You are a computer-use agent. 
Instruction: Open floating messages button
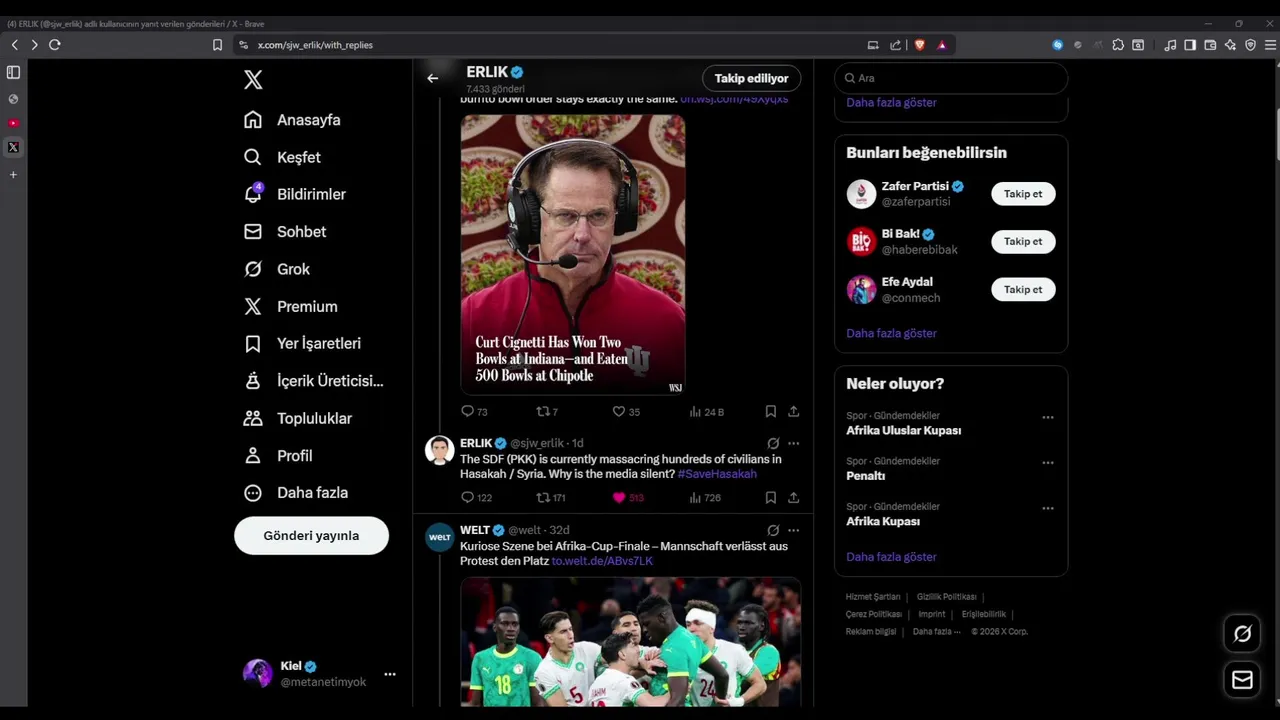pos(1242,680)
